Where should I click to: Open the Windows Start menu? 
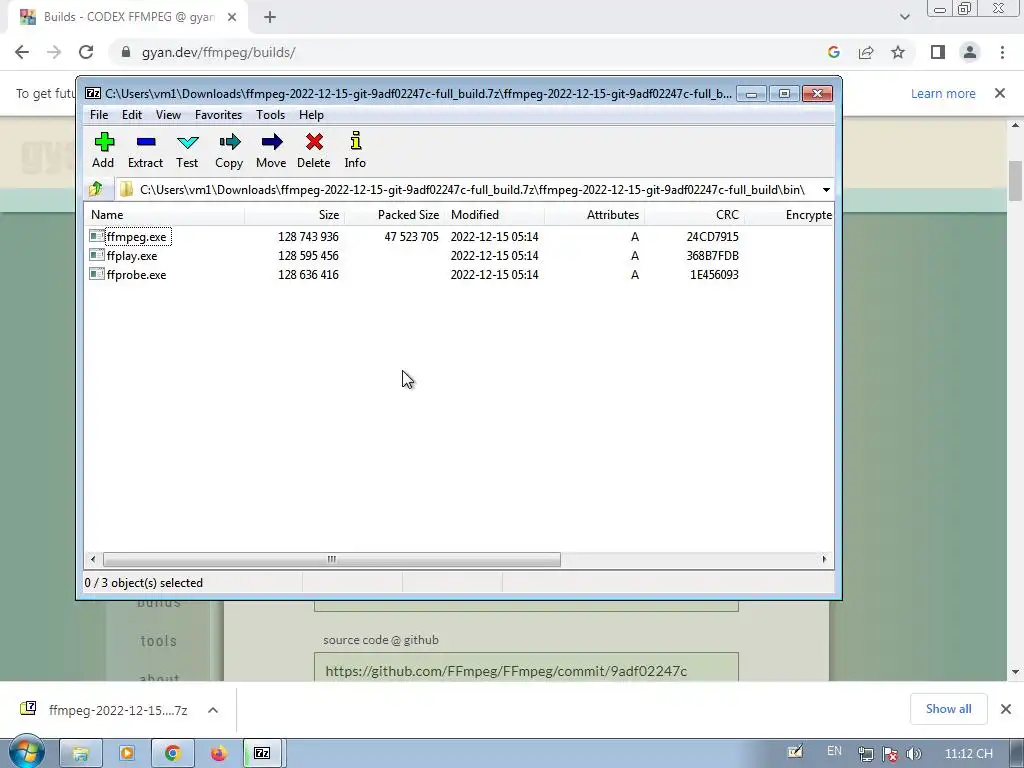tap(26, 752)
